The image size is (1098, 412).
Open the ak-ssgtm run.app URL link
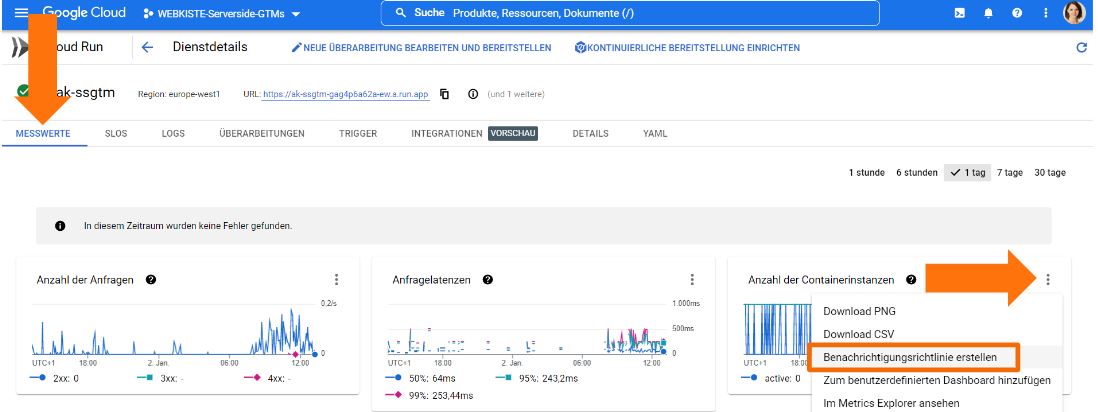pos(345,94)
